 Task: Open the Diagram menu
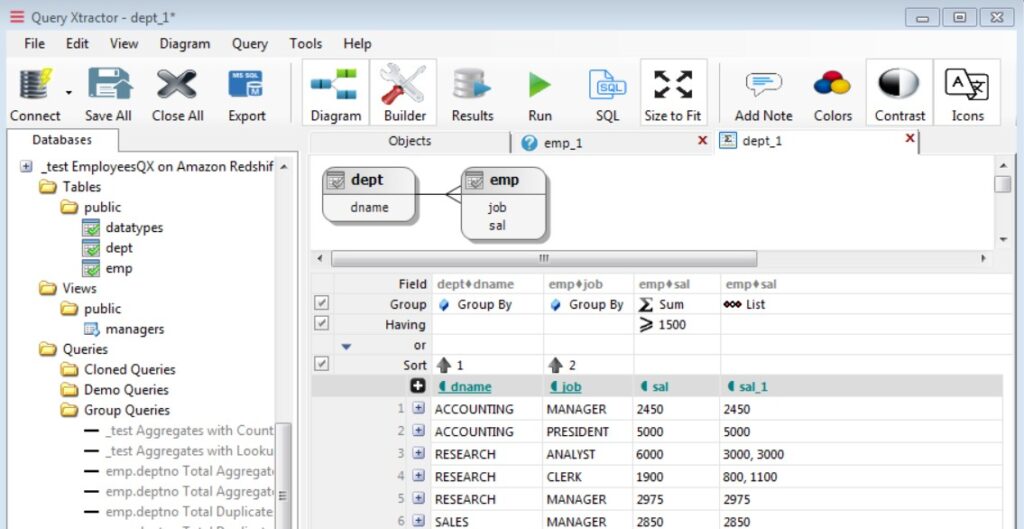click(185, 44)
